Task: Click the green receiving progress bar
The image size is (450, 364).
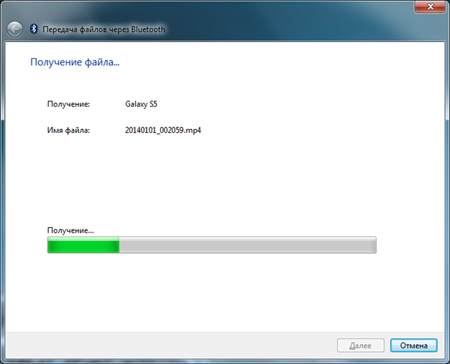Action: 212,245
